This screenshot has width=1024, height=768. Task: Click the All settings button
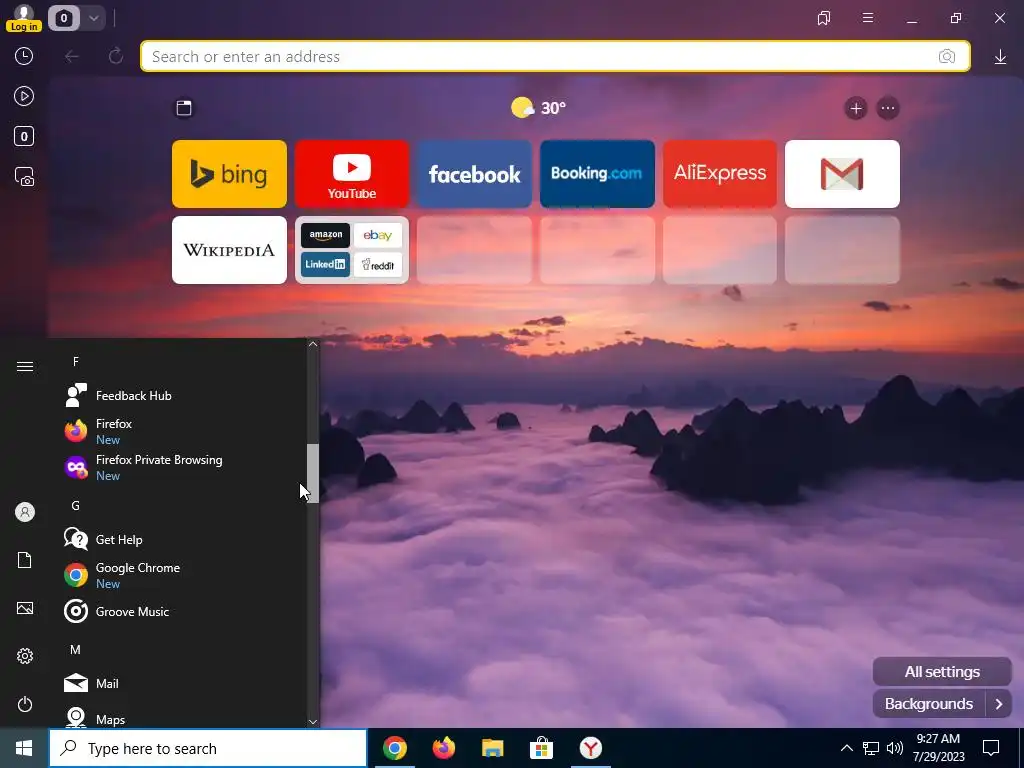pos(942,671)
